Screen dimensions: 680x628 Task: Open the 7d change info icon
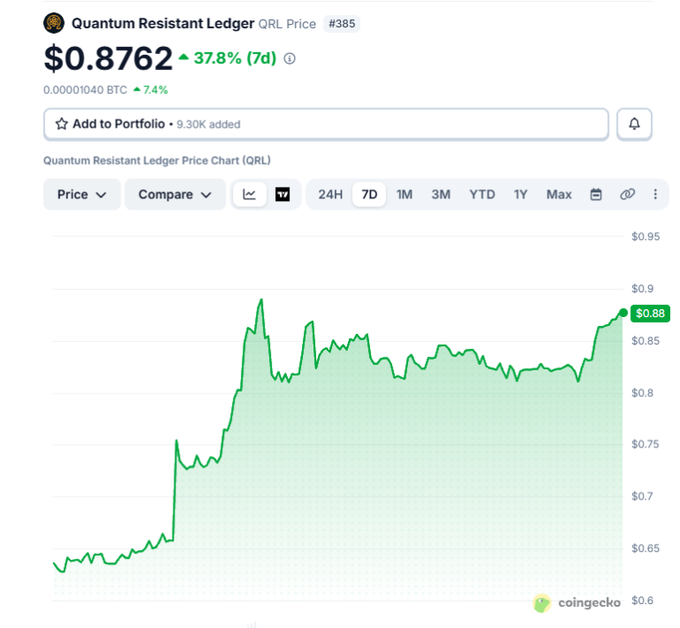pos(289,59)
